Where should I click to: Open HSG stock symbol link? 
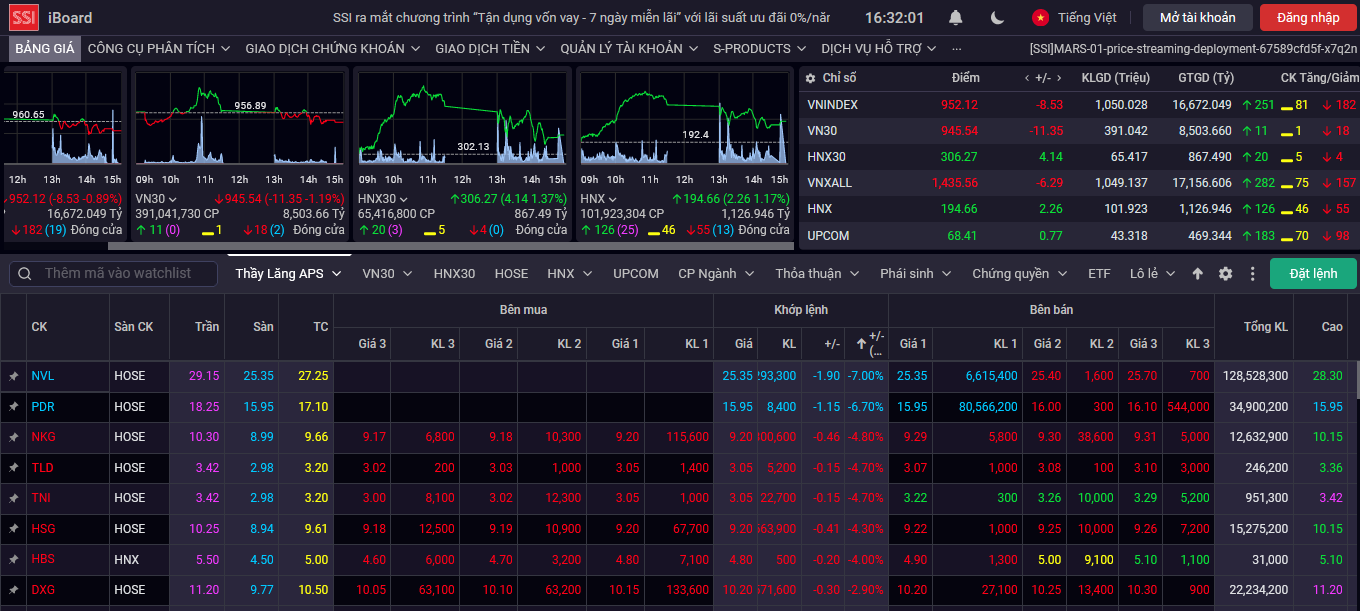43,529
